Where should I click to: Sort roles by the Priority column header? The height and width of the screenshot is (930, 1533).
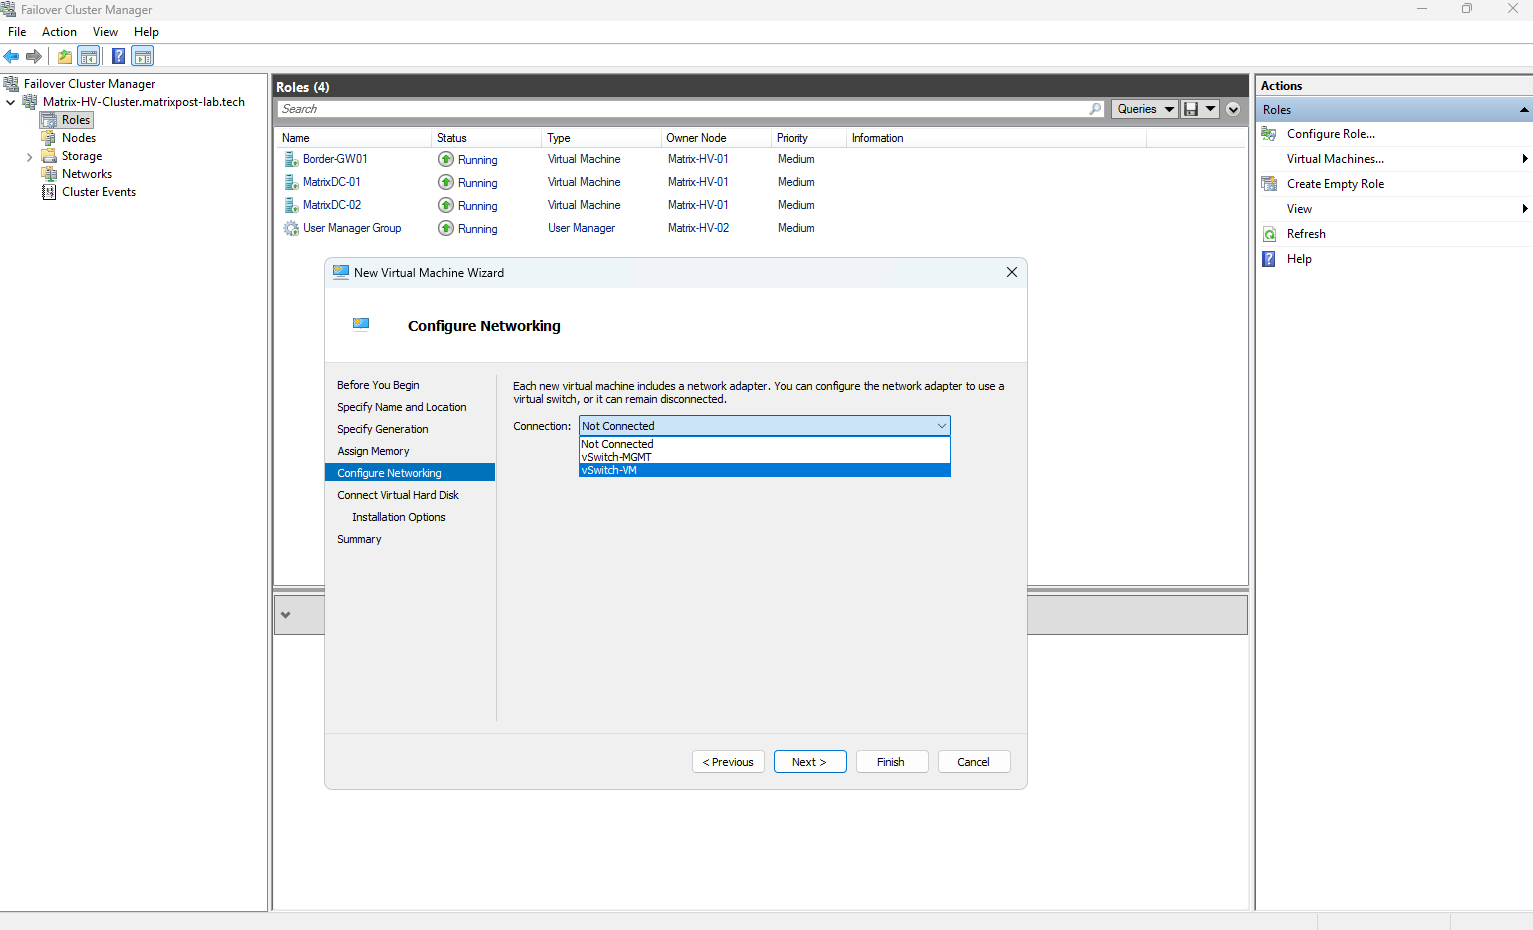pos(808,138)
